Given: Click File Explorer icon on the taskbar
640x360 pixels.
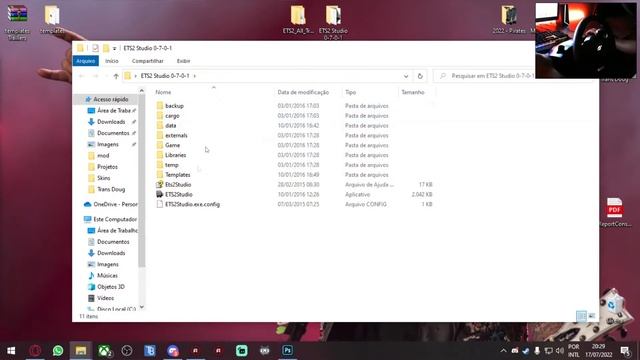Looking at the screenshot, I should coord(81,350).
